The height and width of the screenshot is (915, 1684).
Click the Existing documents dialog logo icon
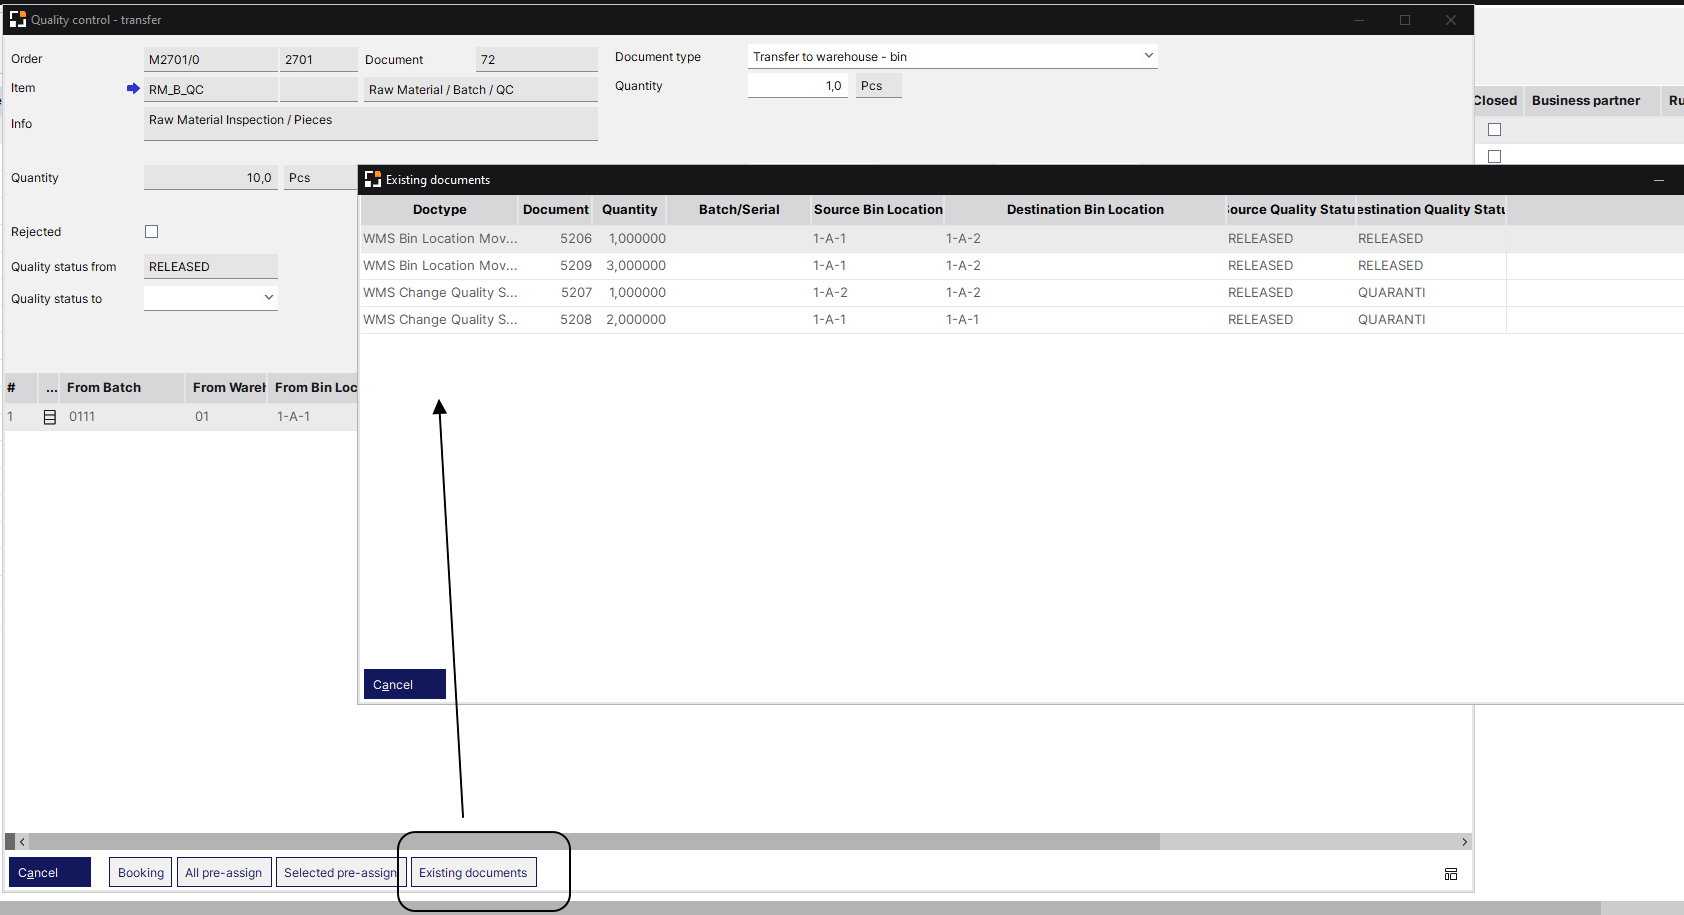[372, 179]
